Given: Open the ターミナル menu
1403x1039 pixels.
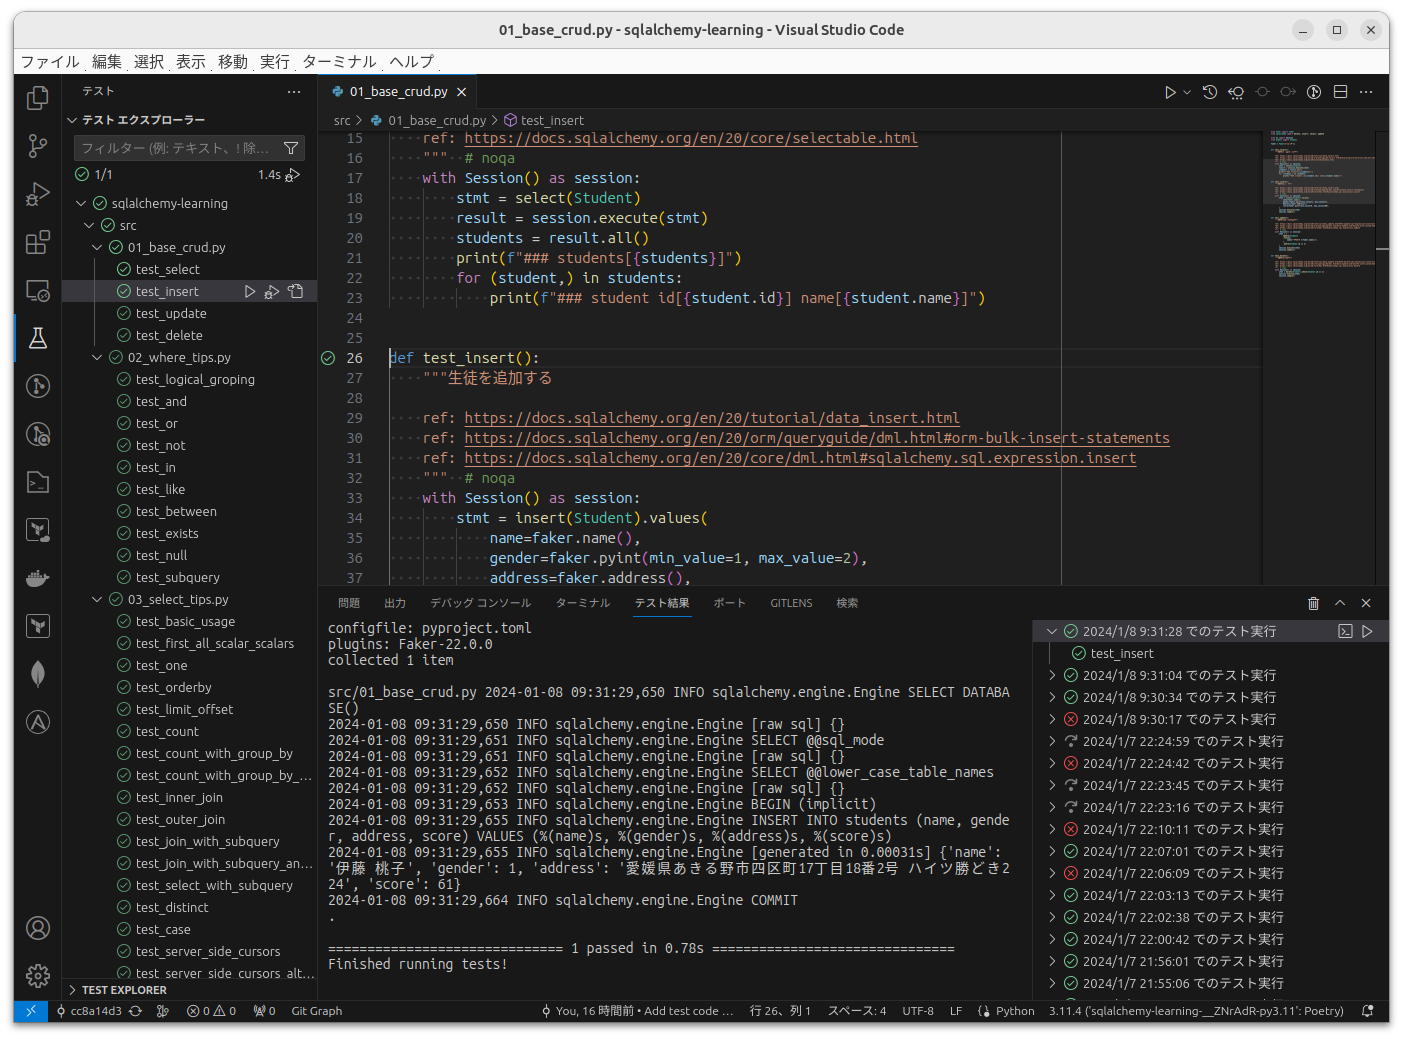Looking at the screenshot, I should coord(339,62).
